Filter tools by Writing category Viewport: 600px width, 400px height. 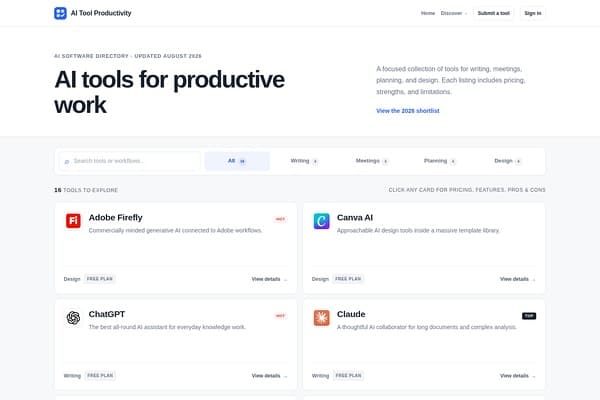pyautogui.click(x=304, y=161)
